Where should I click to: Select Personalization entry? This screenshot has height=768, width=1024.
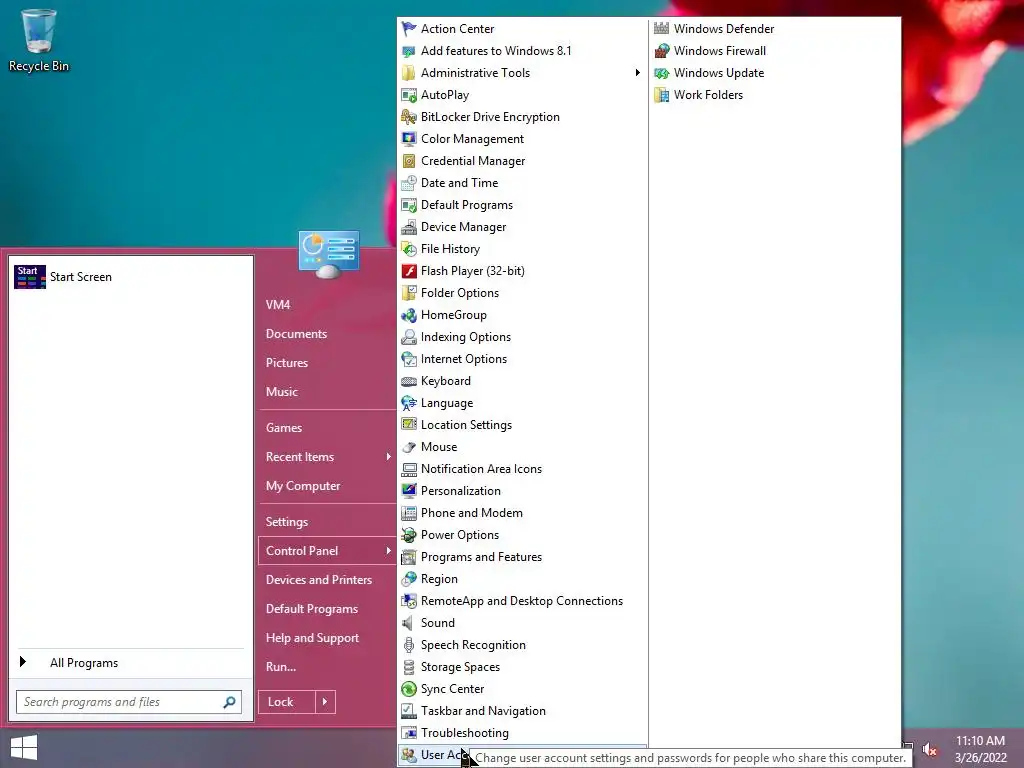(x=461, y=491)
